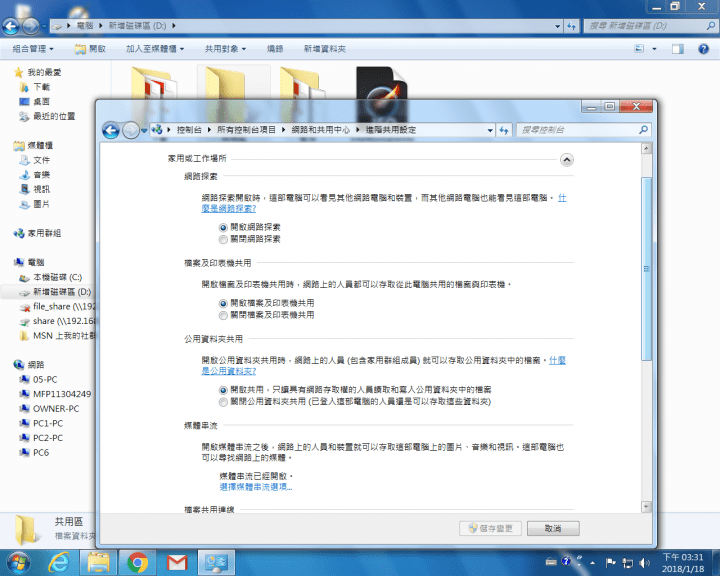720x576 pixels.
Task: Select 關閉檔案及印表機共用 radio button
Action: click(x=223, y=315)
